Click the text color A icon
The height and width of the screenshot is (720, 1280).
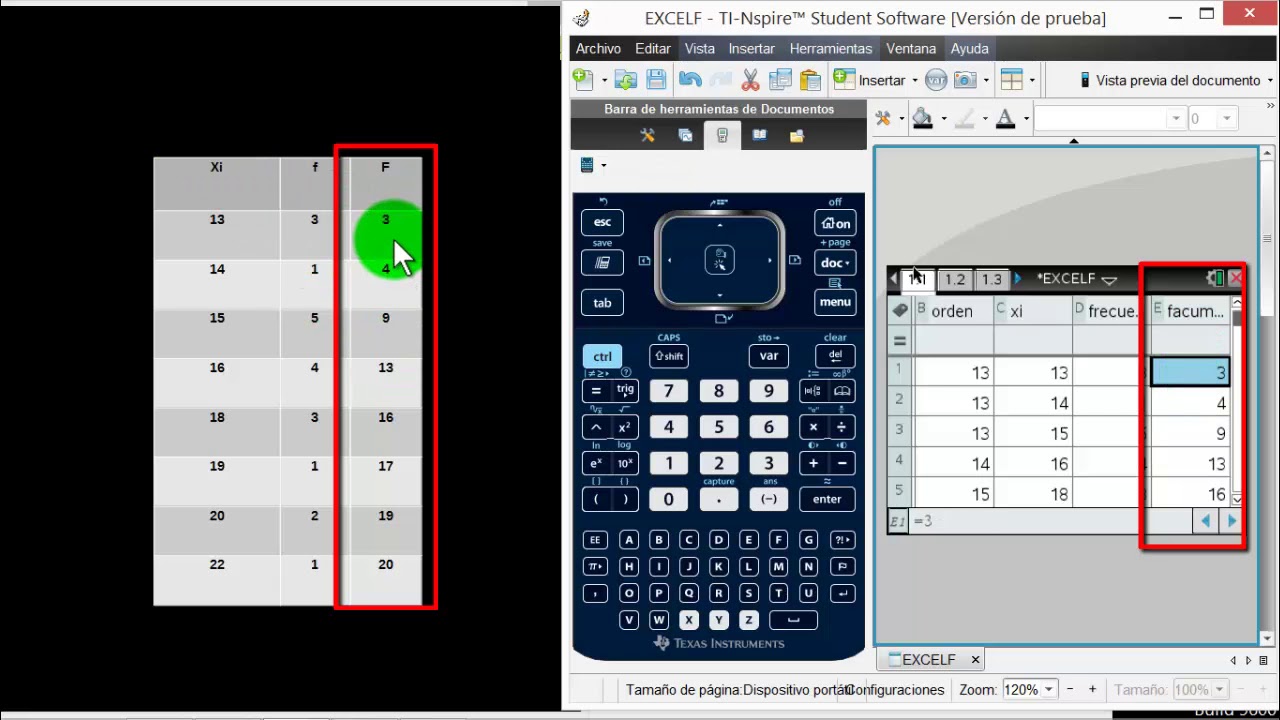[x=1006, y=119]
